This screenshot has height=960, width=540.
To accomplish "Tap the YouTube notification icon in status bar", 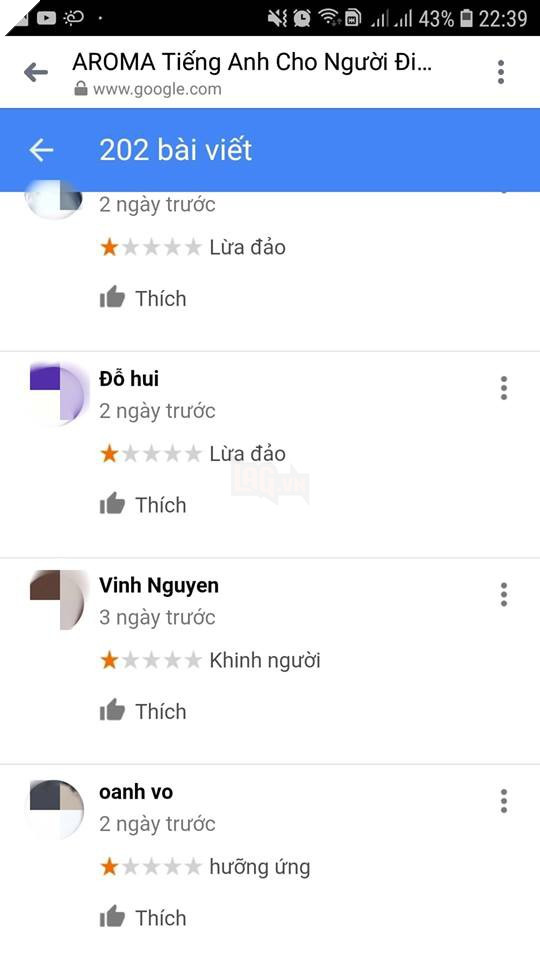I will tap(47, 18).
